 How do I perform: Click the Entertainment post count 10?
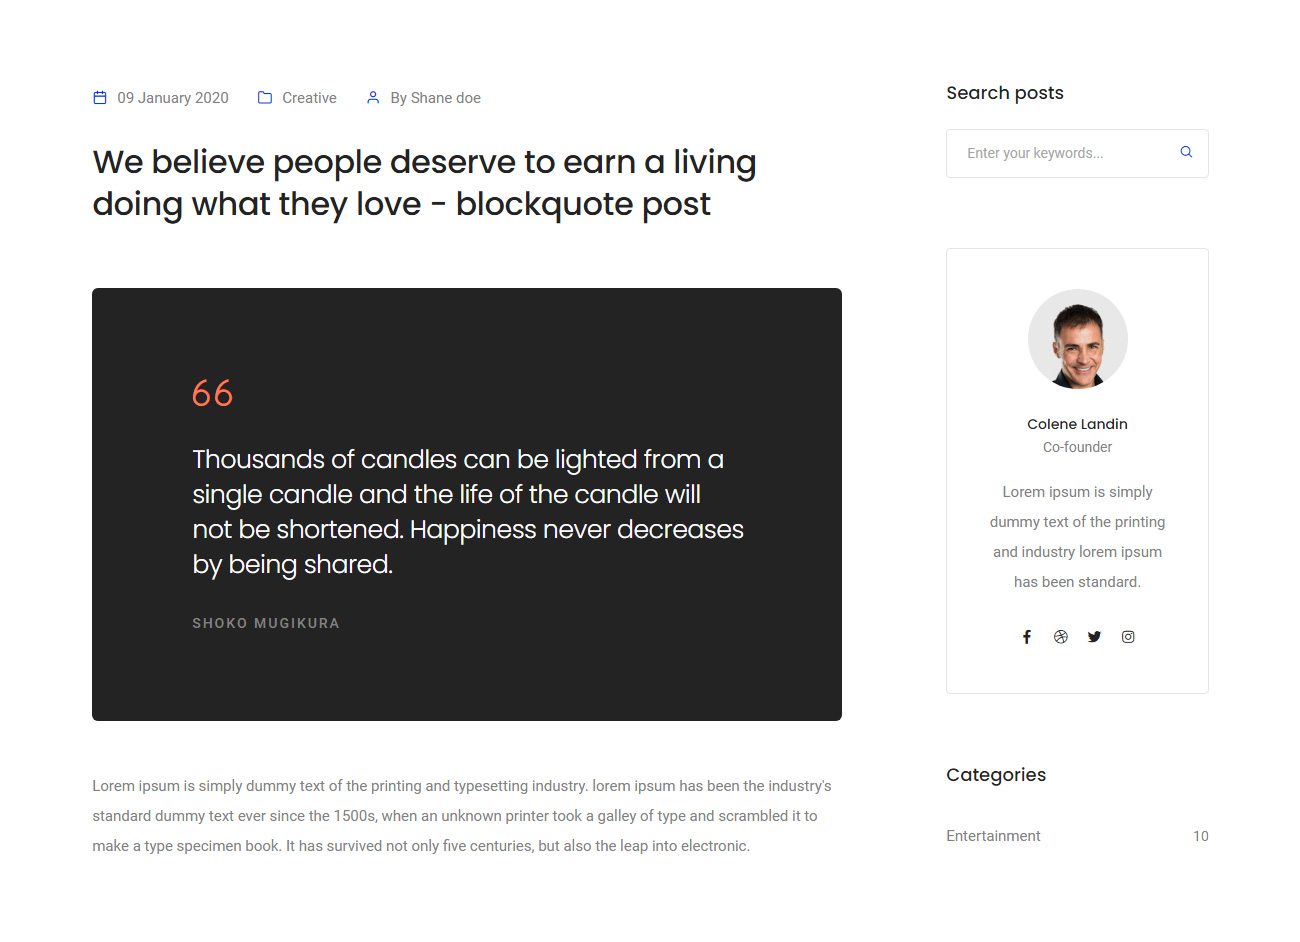tap(1200, 836)
